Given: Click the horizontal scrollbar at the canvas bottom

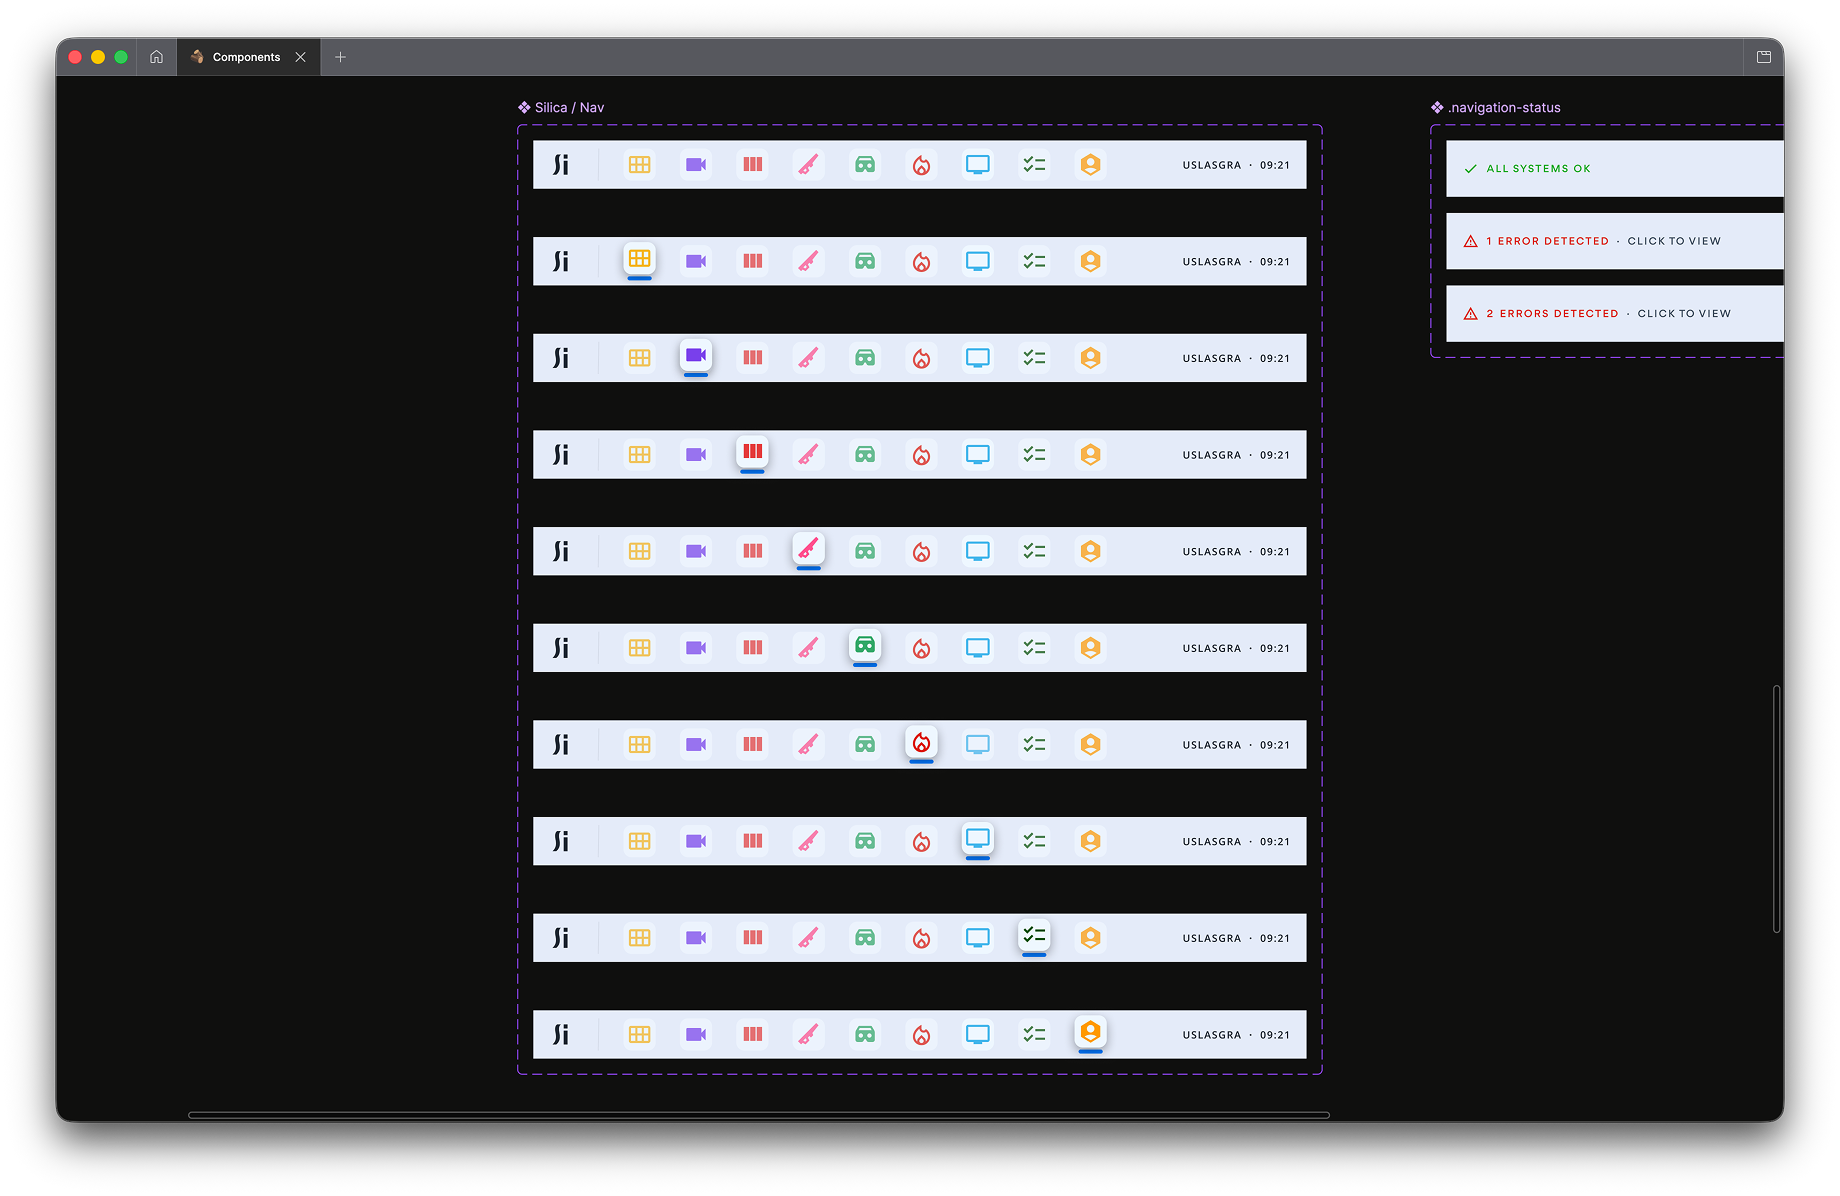Looking at the screenshot, I should (759, 1115).
